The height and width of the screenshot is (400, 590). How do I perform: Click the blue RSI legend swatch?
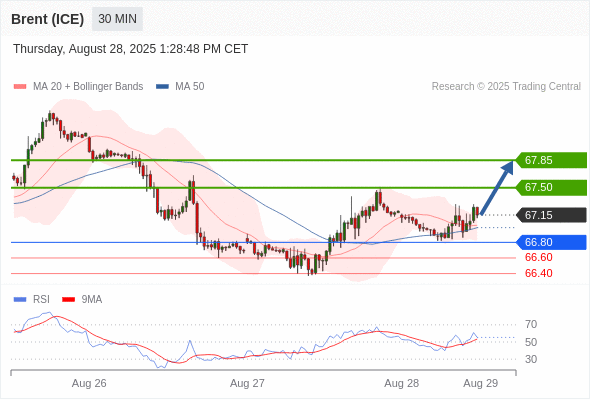(20, 300)
